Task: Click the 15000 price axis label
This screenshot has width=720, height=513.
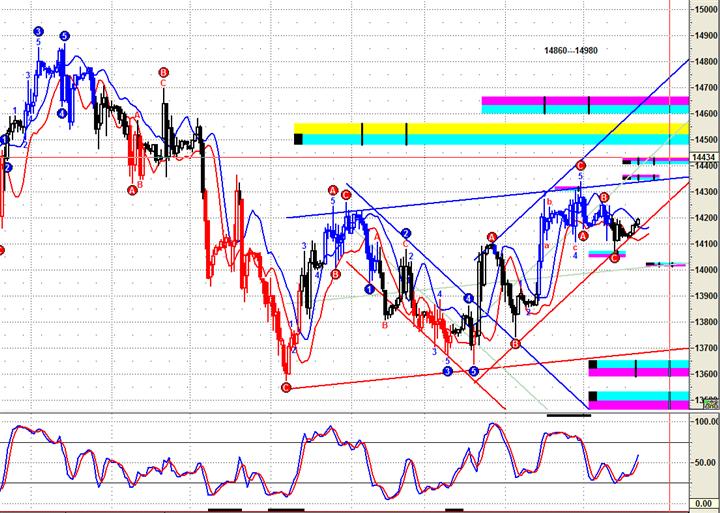Action: pyautogui.click(x=704, y=10)
